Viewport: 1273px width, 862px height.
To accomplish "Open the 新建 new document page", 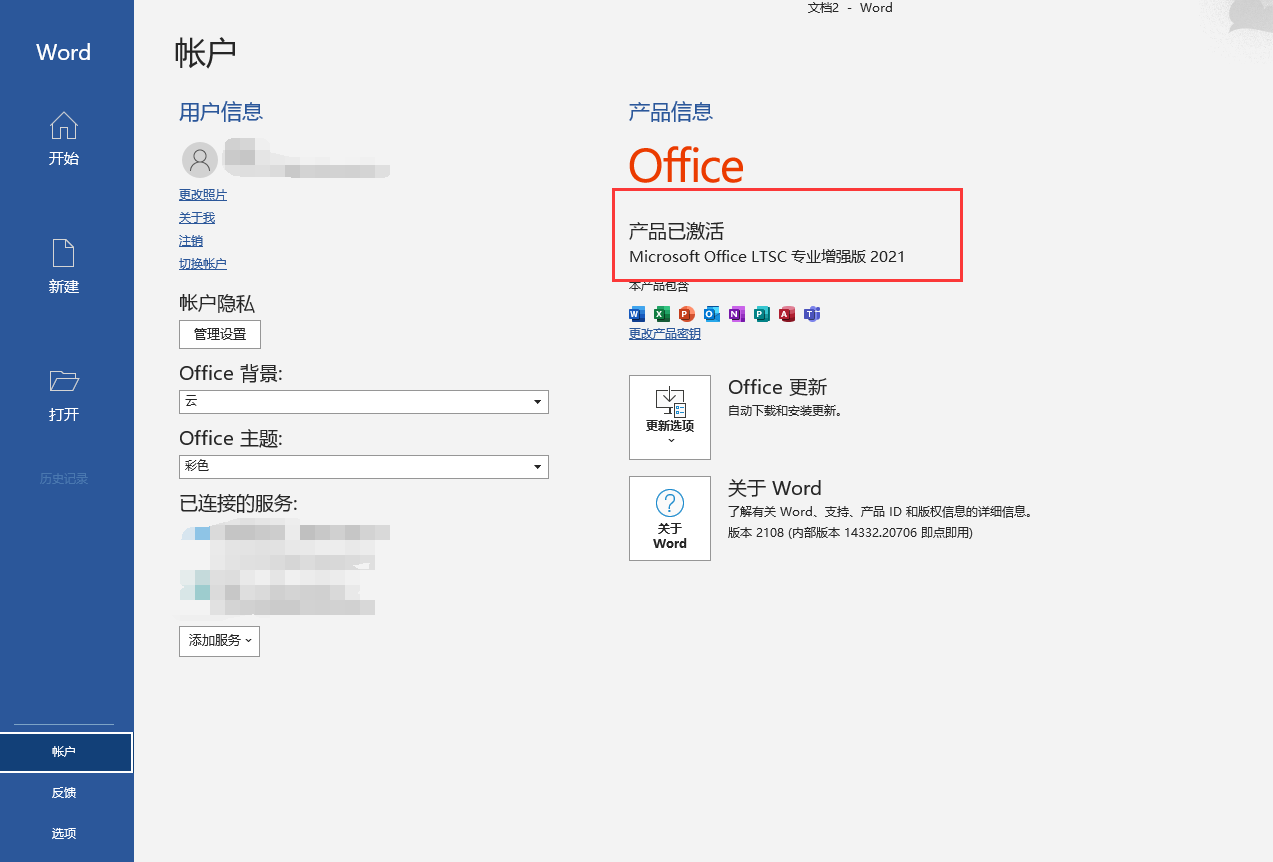I will [64, 267].
